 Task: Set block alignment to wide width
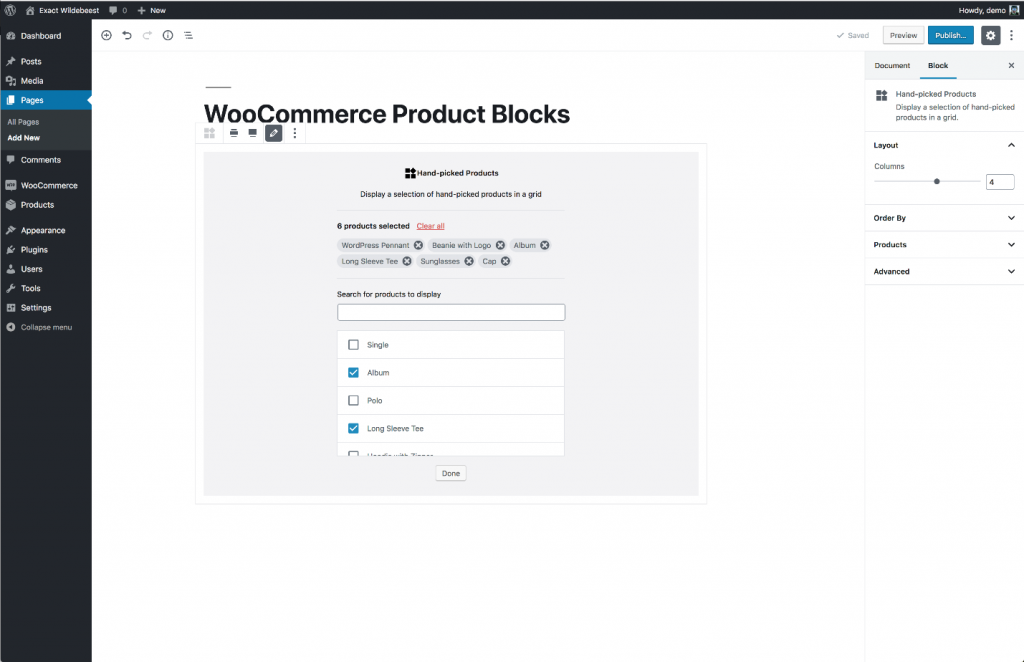pos(234,133)
